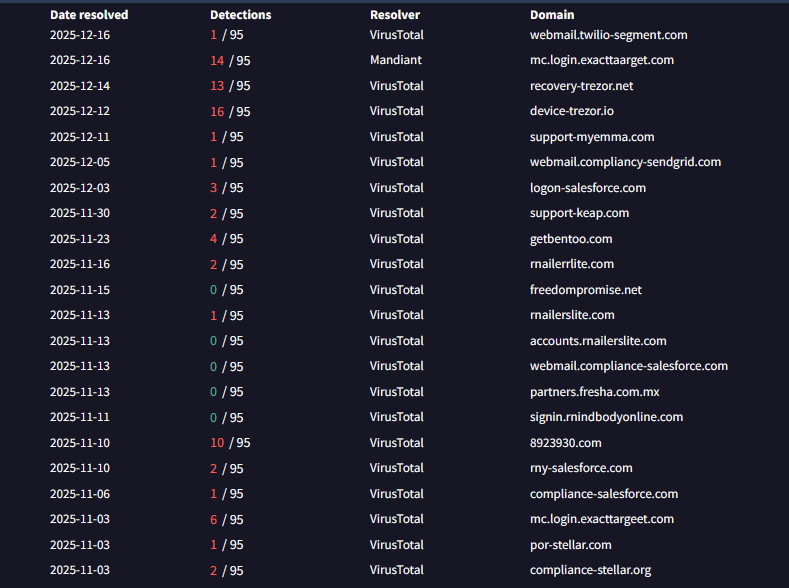Open webmail.compliancy-sendgrid.com domain link
This screenshot has height=588, width=789.
click(625, 162)
